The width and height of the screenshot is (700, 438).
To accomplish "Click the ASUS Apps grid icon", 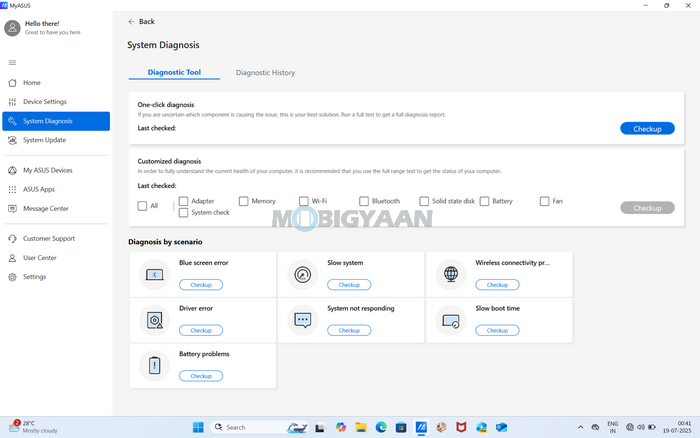I will [12, 189].
